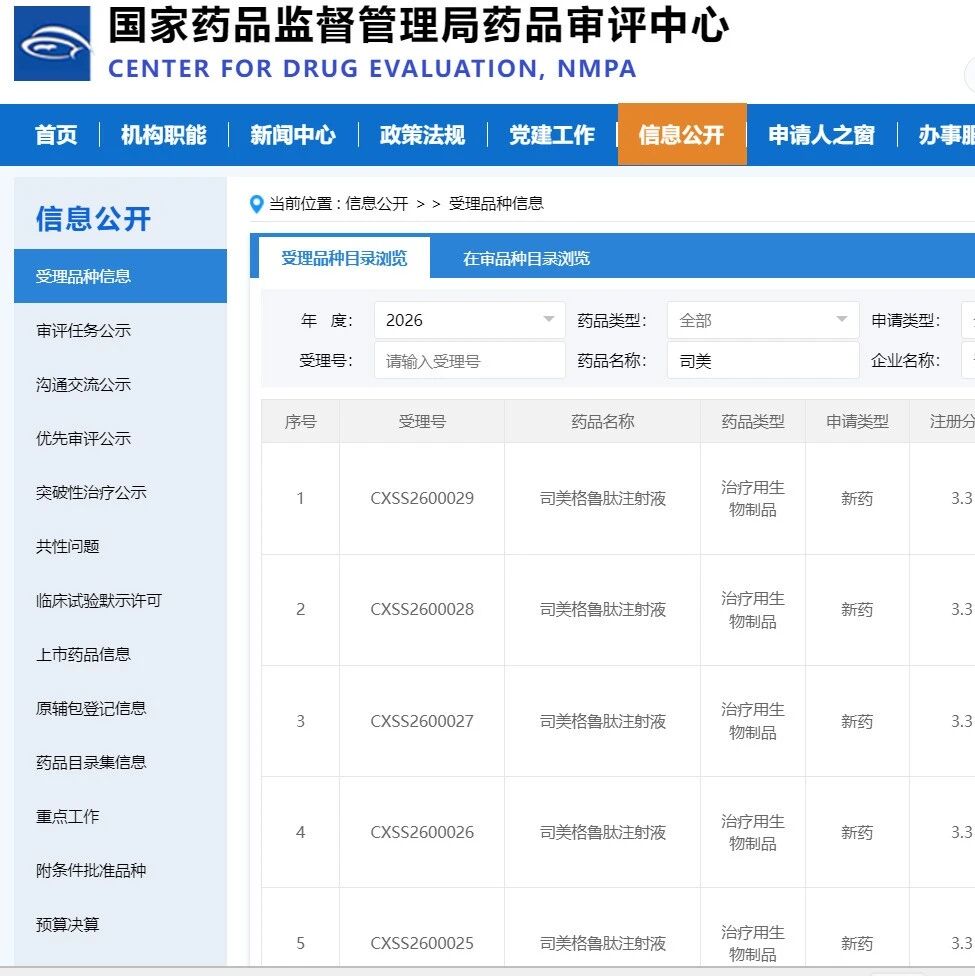This screenshot has height=976, width=975.
Task: Click the NMPA drug center logo
Action: pyautogui.click(x=52, y=44)
